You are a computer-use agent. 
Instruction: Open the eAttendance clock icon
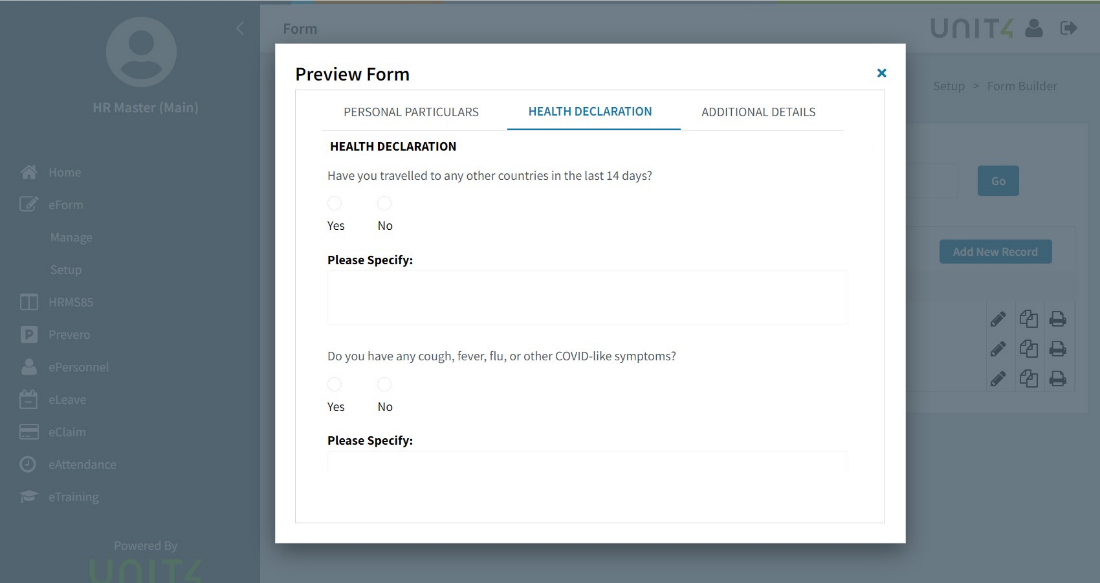[x=28, y=464]
